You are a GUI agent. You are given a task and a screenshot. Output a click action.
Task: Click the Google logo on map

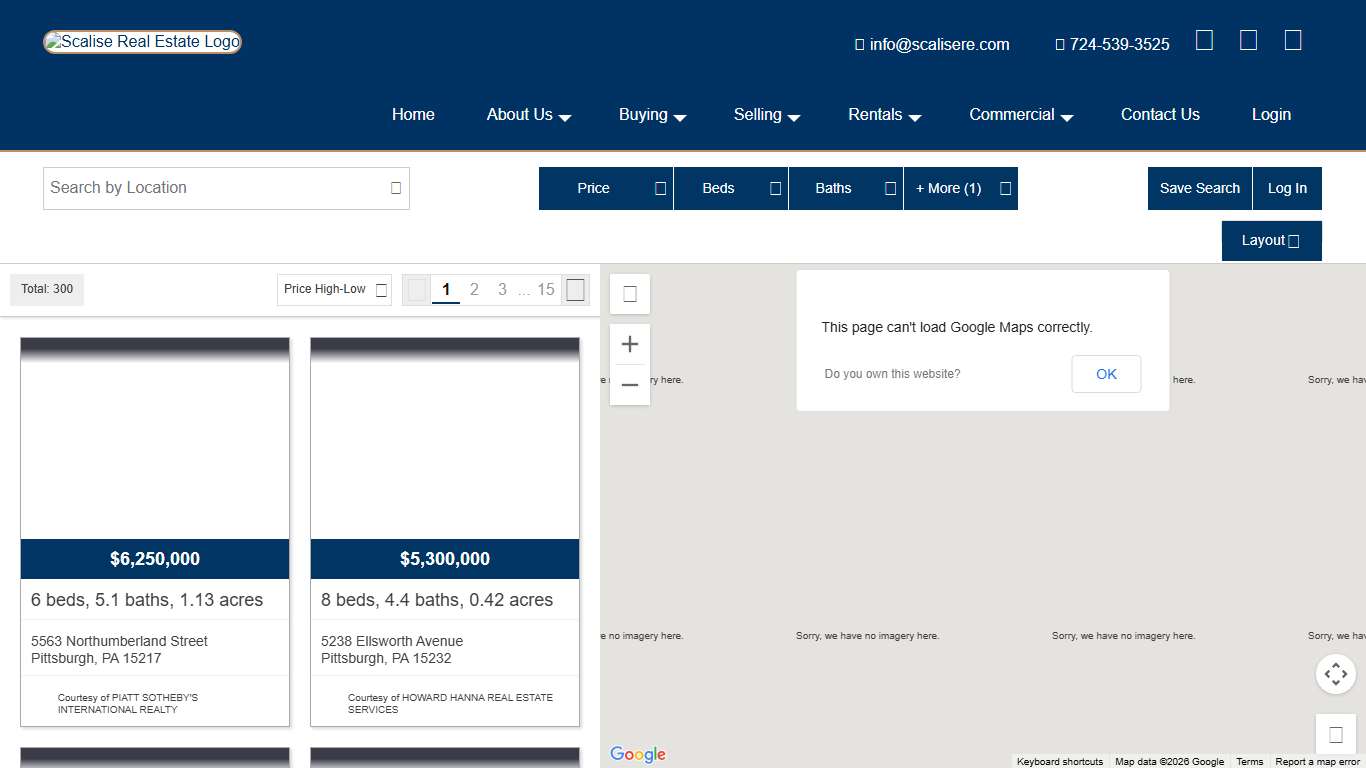(637, 754)
